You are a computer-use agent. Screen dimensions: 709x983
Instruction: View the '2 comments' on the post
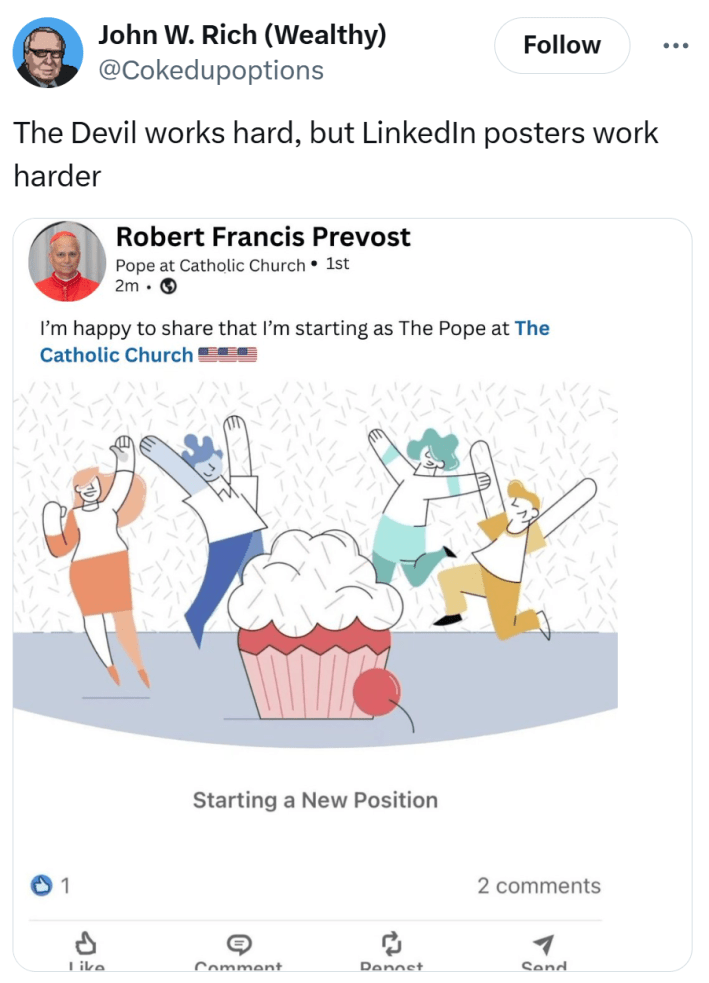pos(539,885)
